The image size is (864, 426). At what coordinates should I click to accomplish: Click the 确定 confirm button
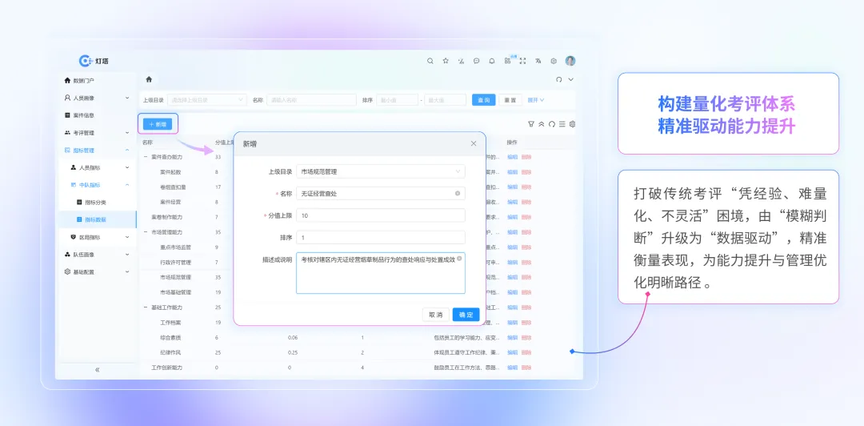(x=466, y=315)
